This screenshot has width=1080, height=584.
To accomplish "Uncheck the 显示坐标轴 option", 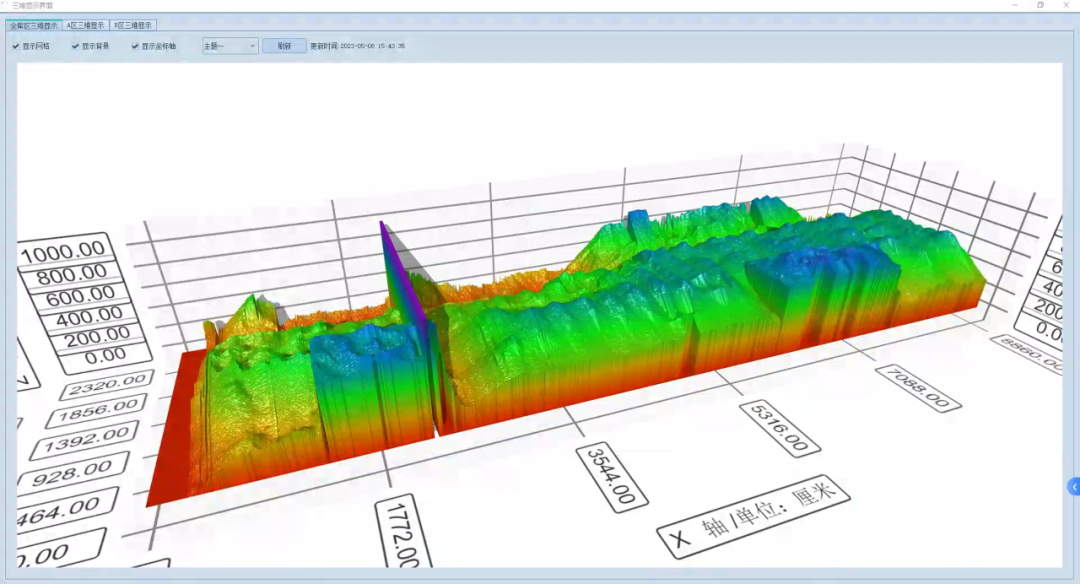I will (136, 46).
